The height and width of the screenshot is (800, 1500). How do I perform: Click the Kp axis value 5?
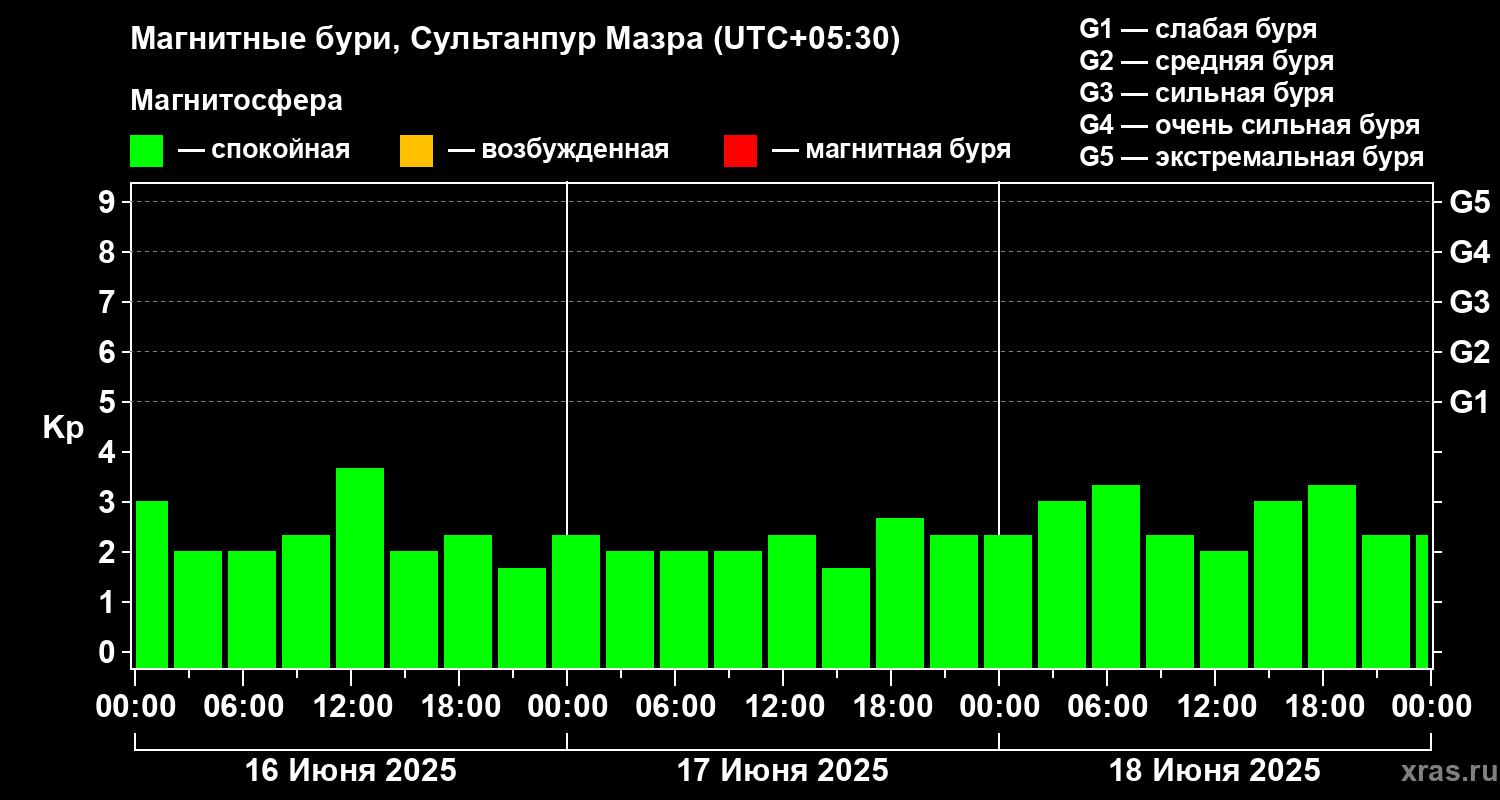[x=109, y=402]
